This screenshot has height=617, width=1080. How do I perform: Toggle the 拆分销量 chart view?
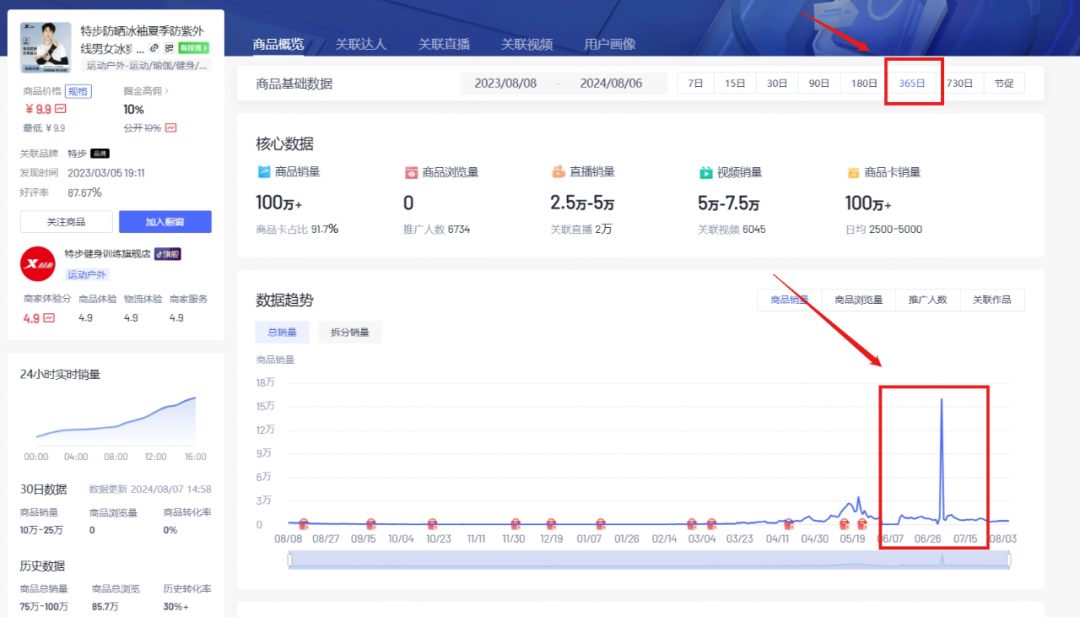pyautogui.click(x=350, y=332)
